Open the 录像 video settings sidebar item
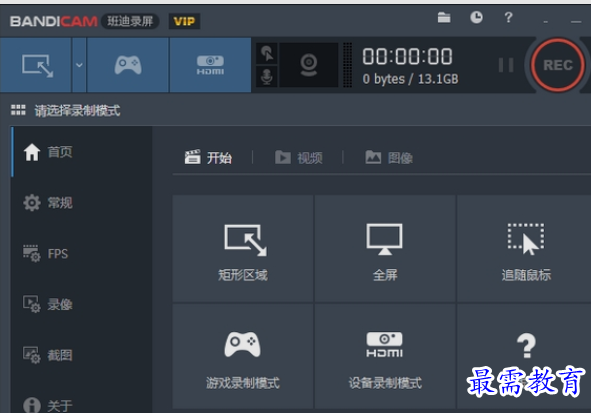Viewport: 591px width, 413px height. point(82,304)
